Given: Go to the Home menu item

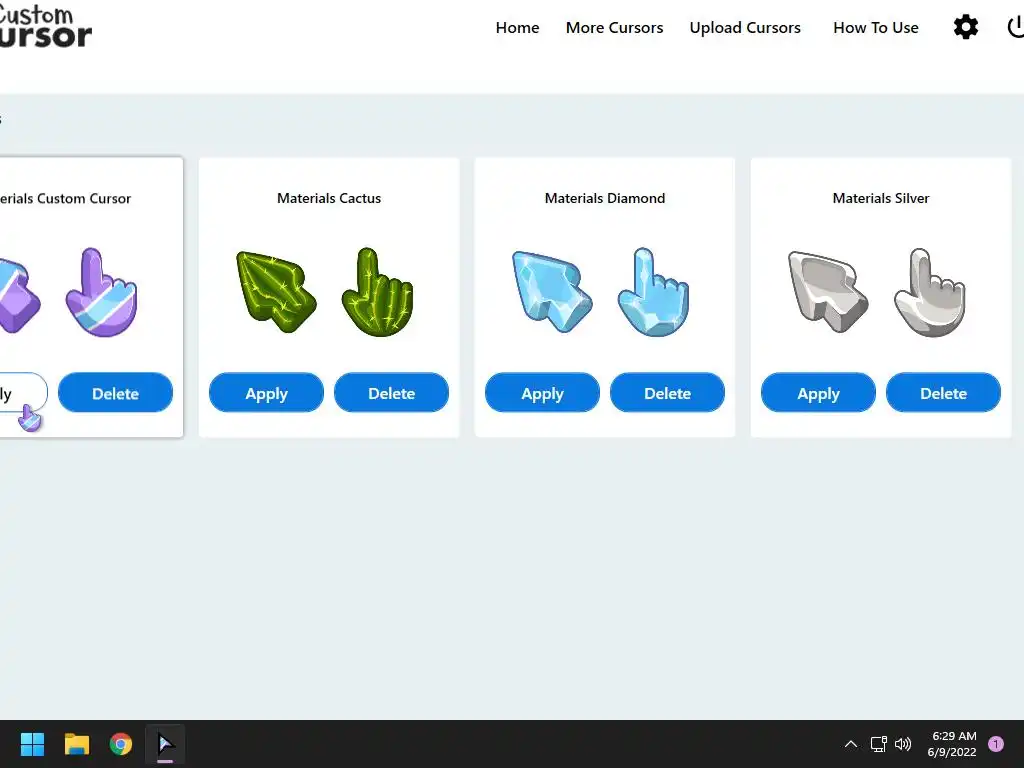Looking at the screenshot, I should point(517,27).
